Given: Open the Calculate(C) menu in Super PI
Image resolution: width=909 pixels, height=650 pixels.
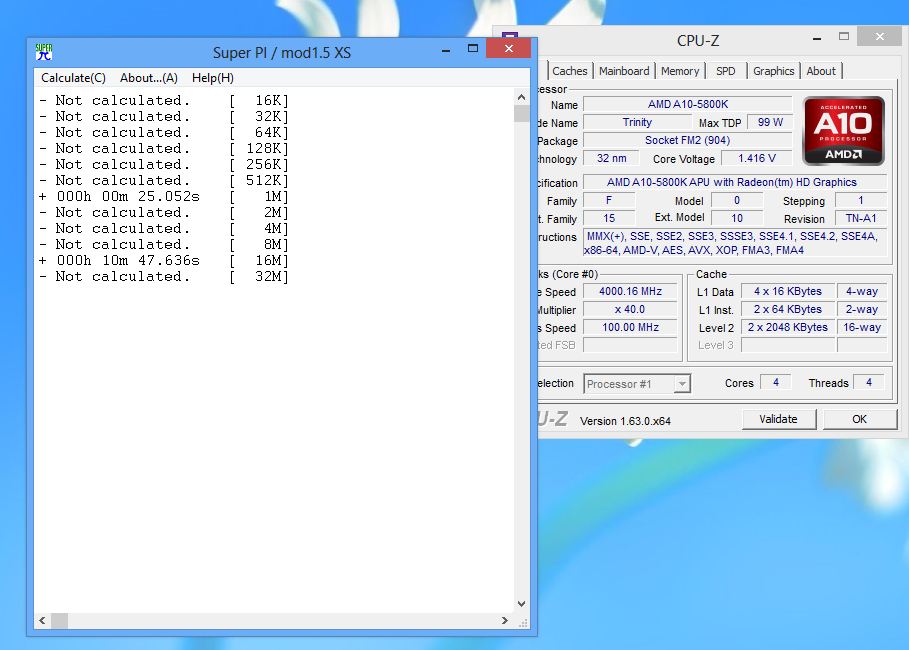Looking at the screenshot, I should point(73,78).
